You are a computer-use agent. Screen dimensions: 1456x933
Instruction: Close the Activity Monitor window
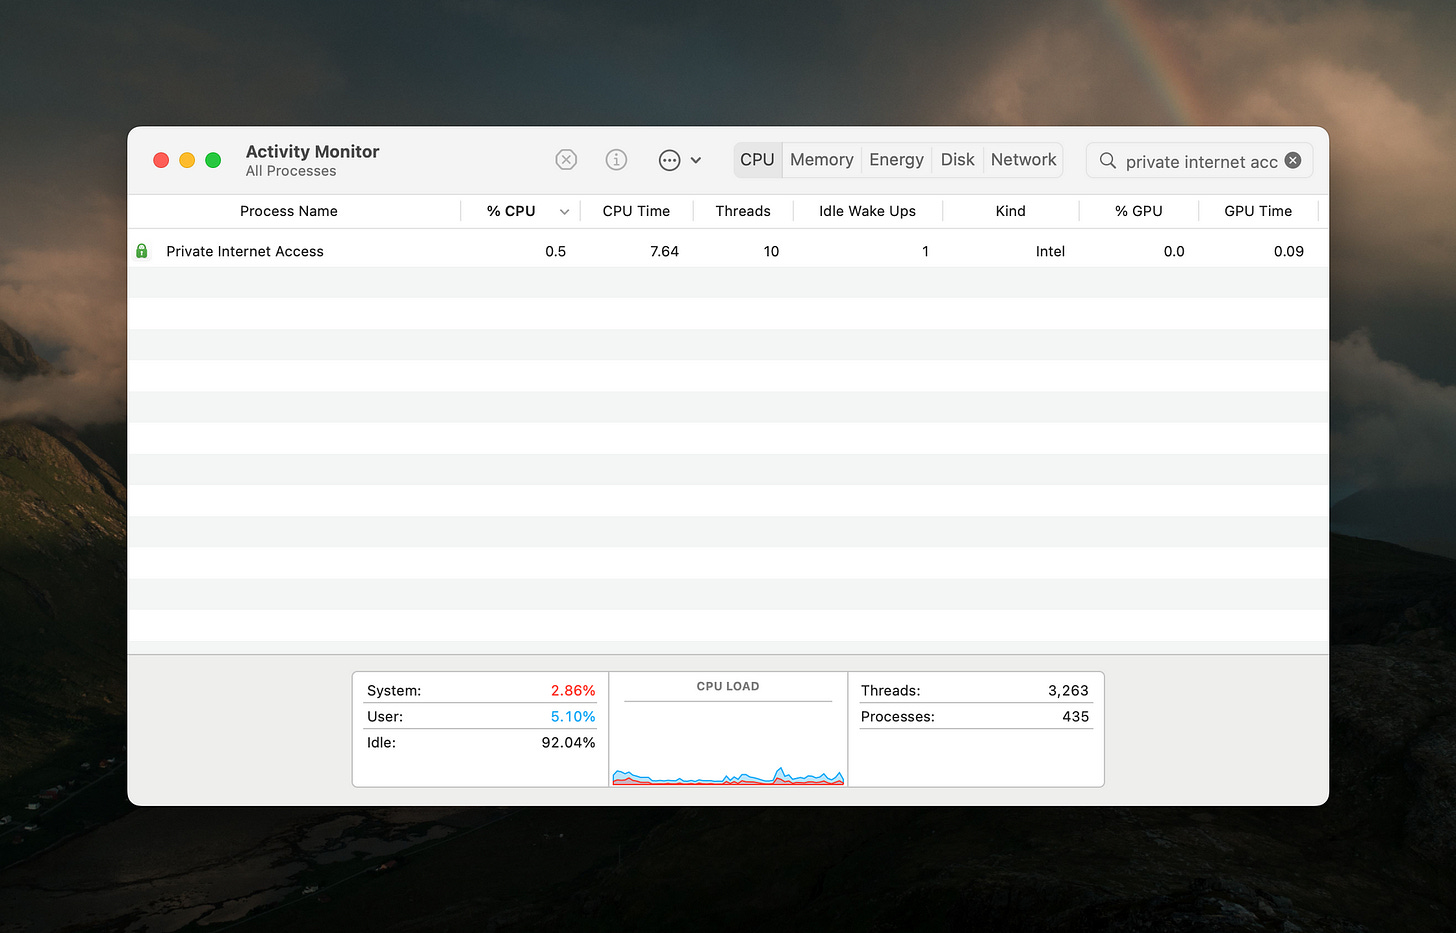161,160
